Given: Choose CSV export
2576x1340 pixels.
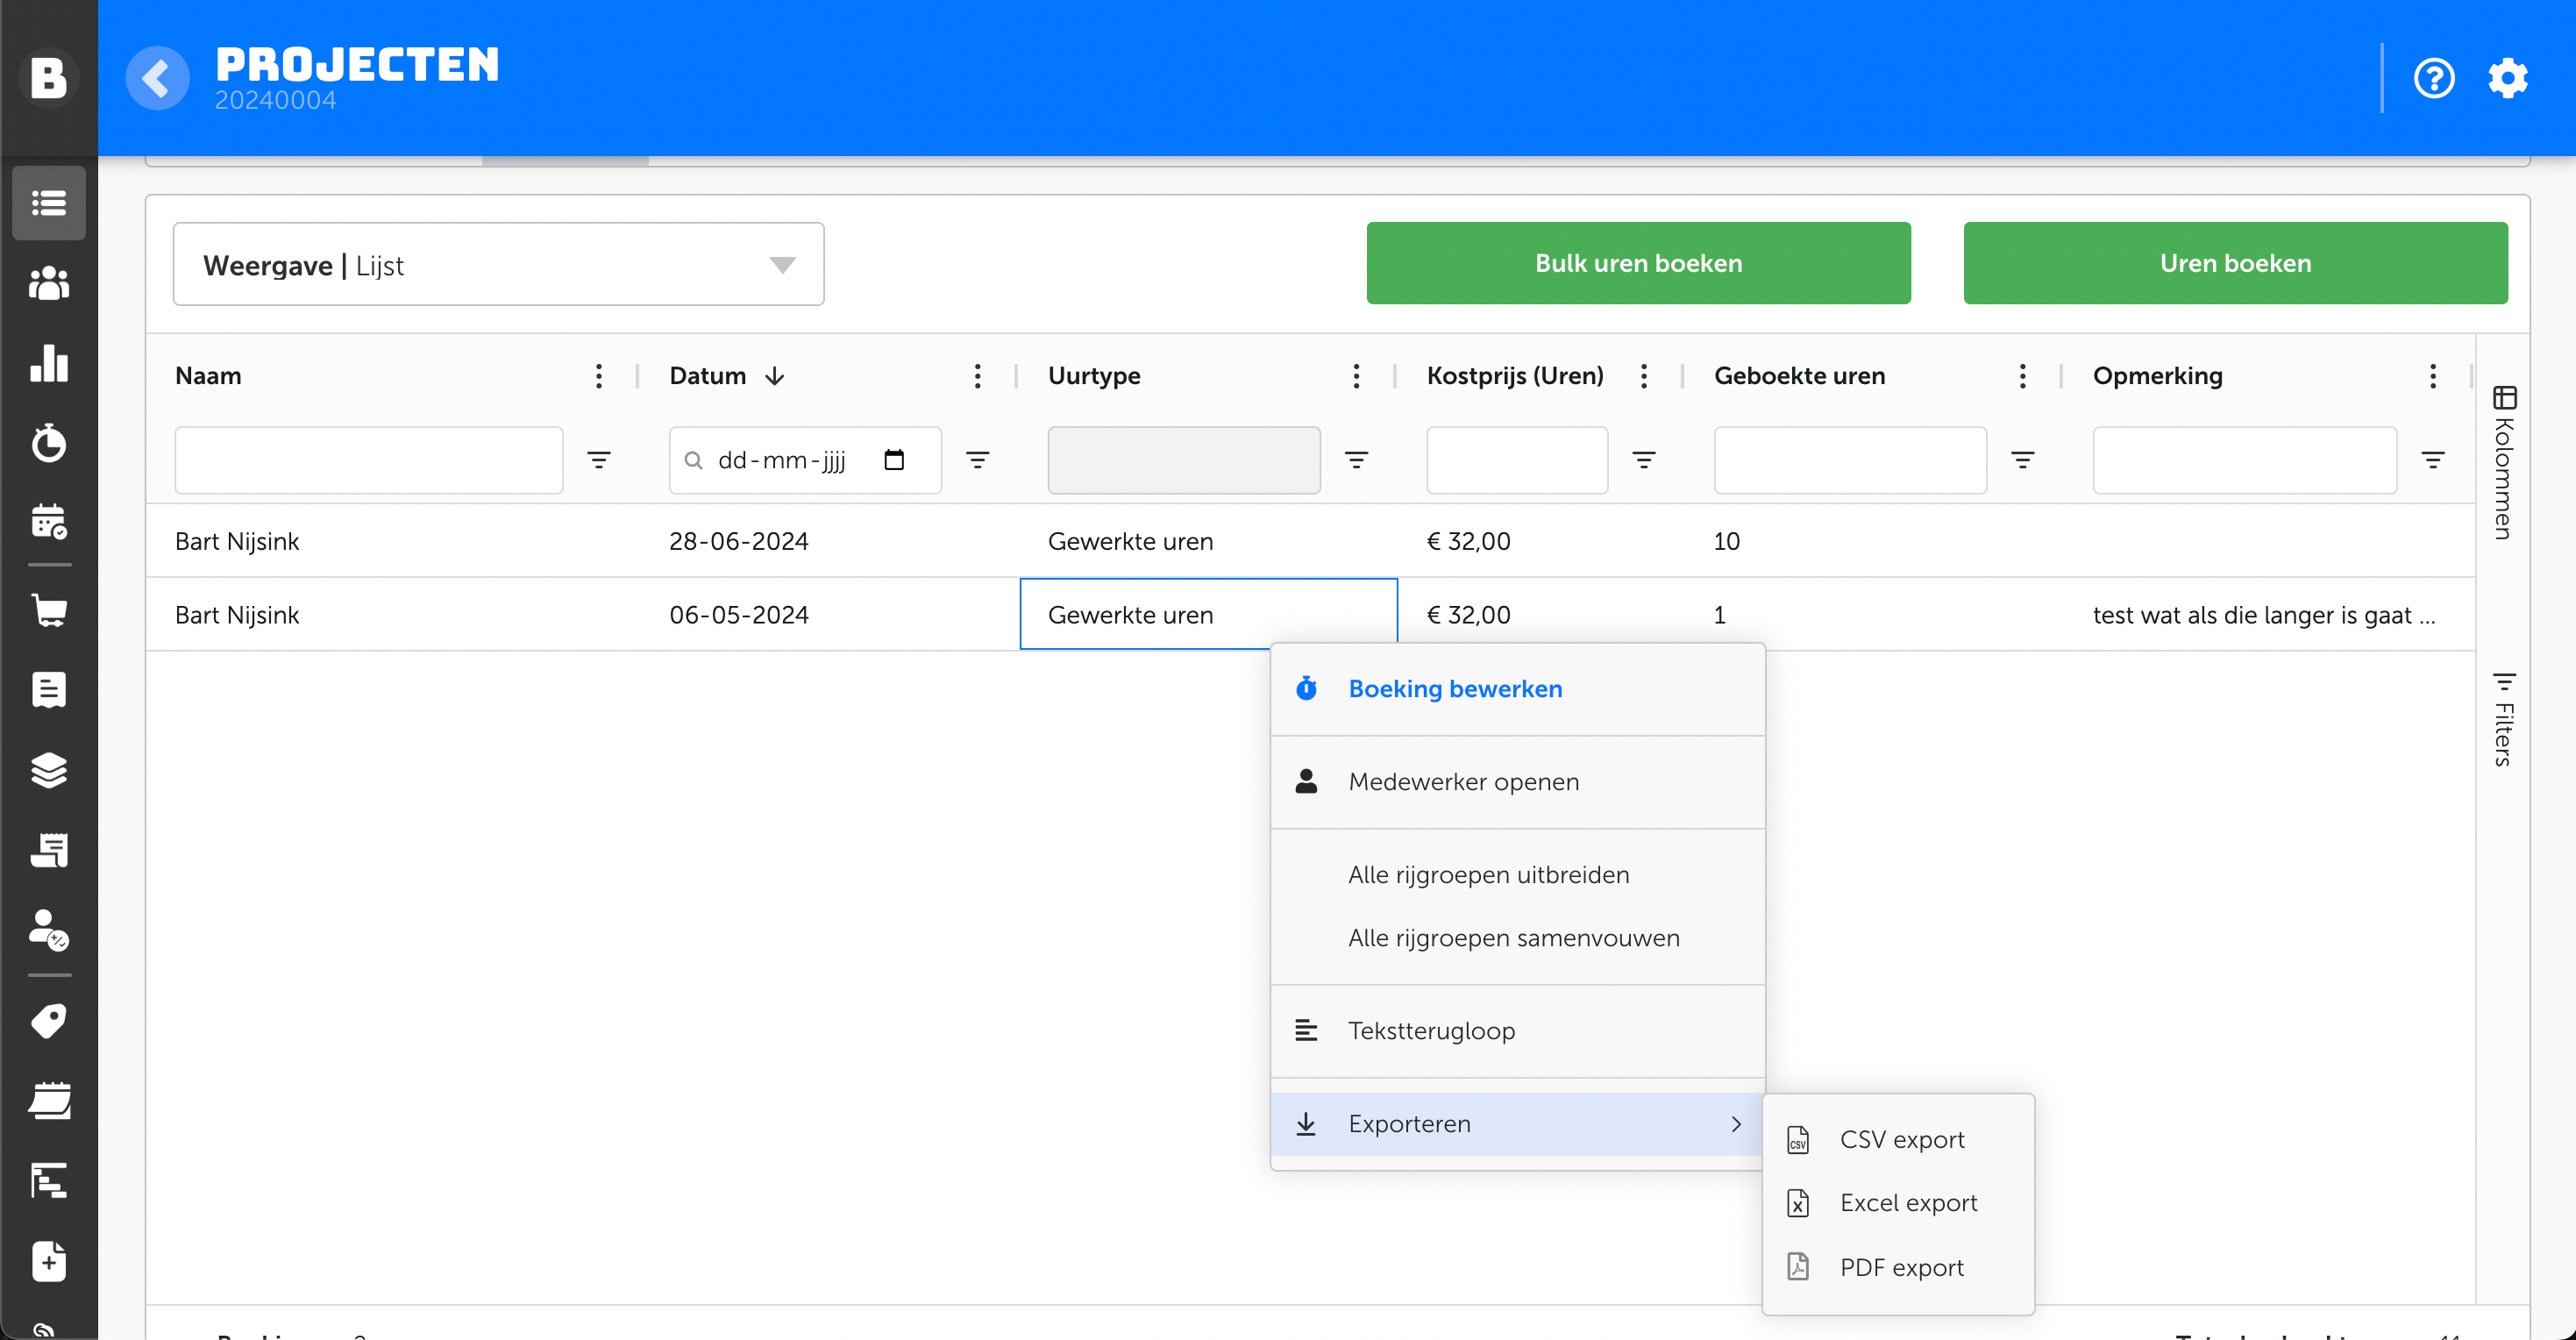Looking at the screenshot, I should 1898,1140.
